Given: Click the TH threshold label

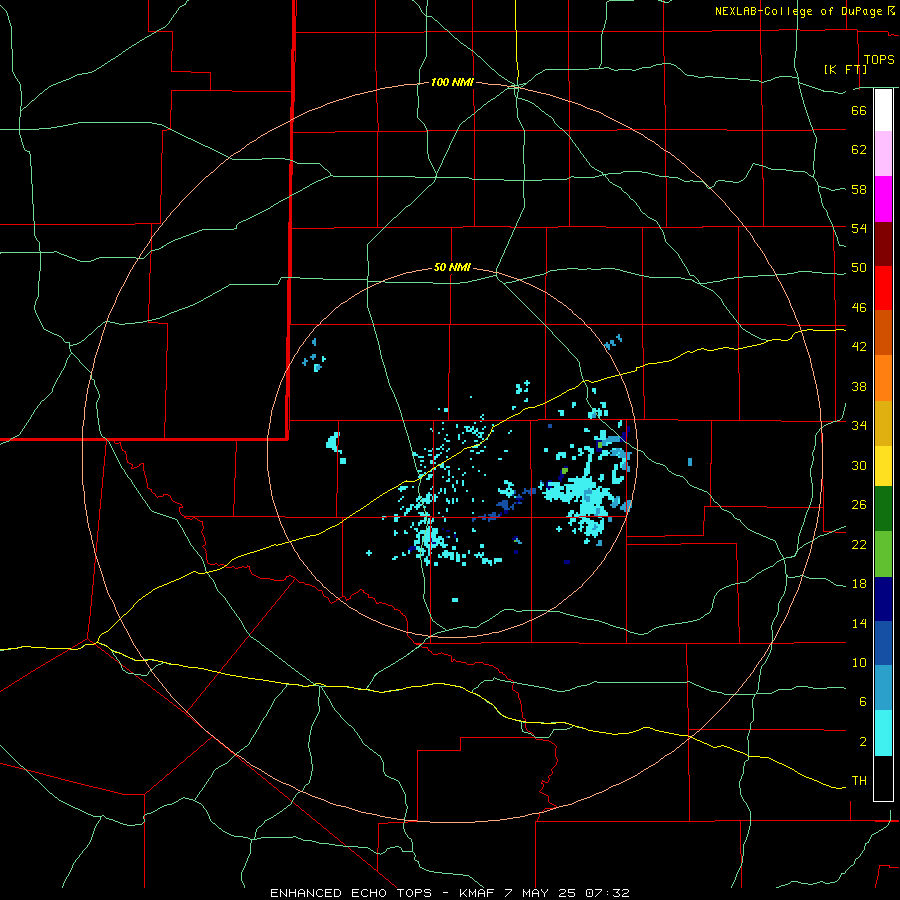Looking at the screenshot, I should click(x=859, y=781).
